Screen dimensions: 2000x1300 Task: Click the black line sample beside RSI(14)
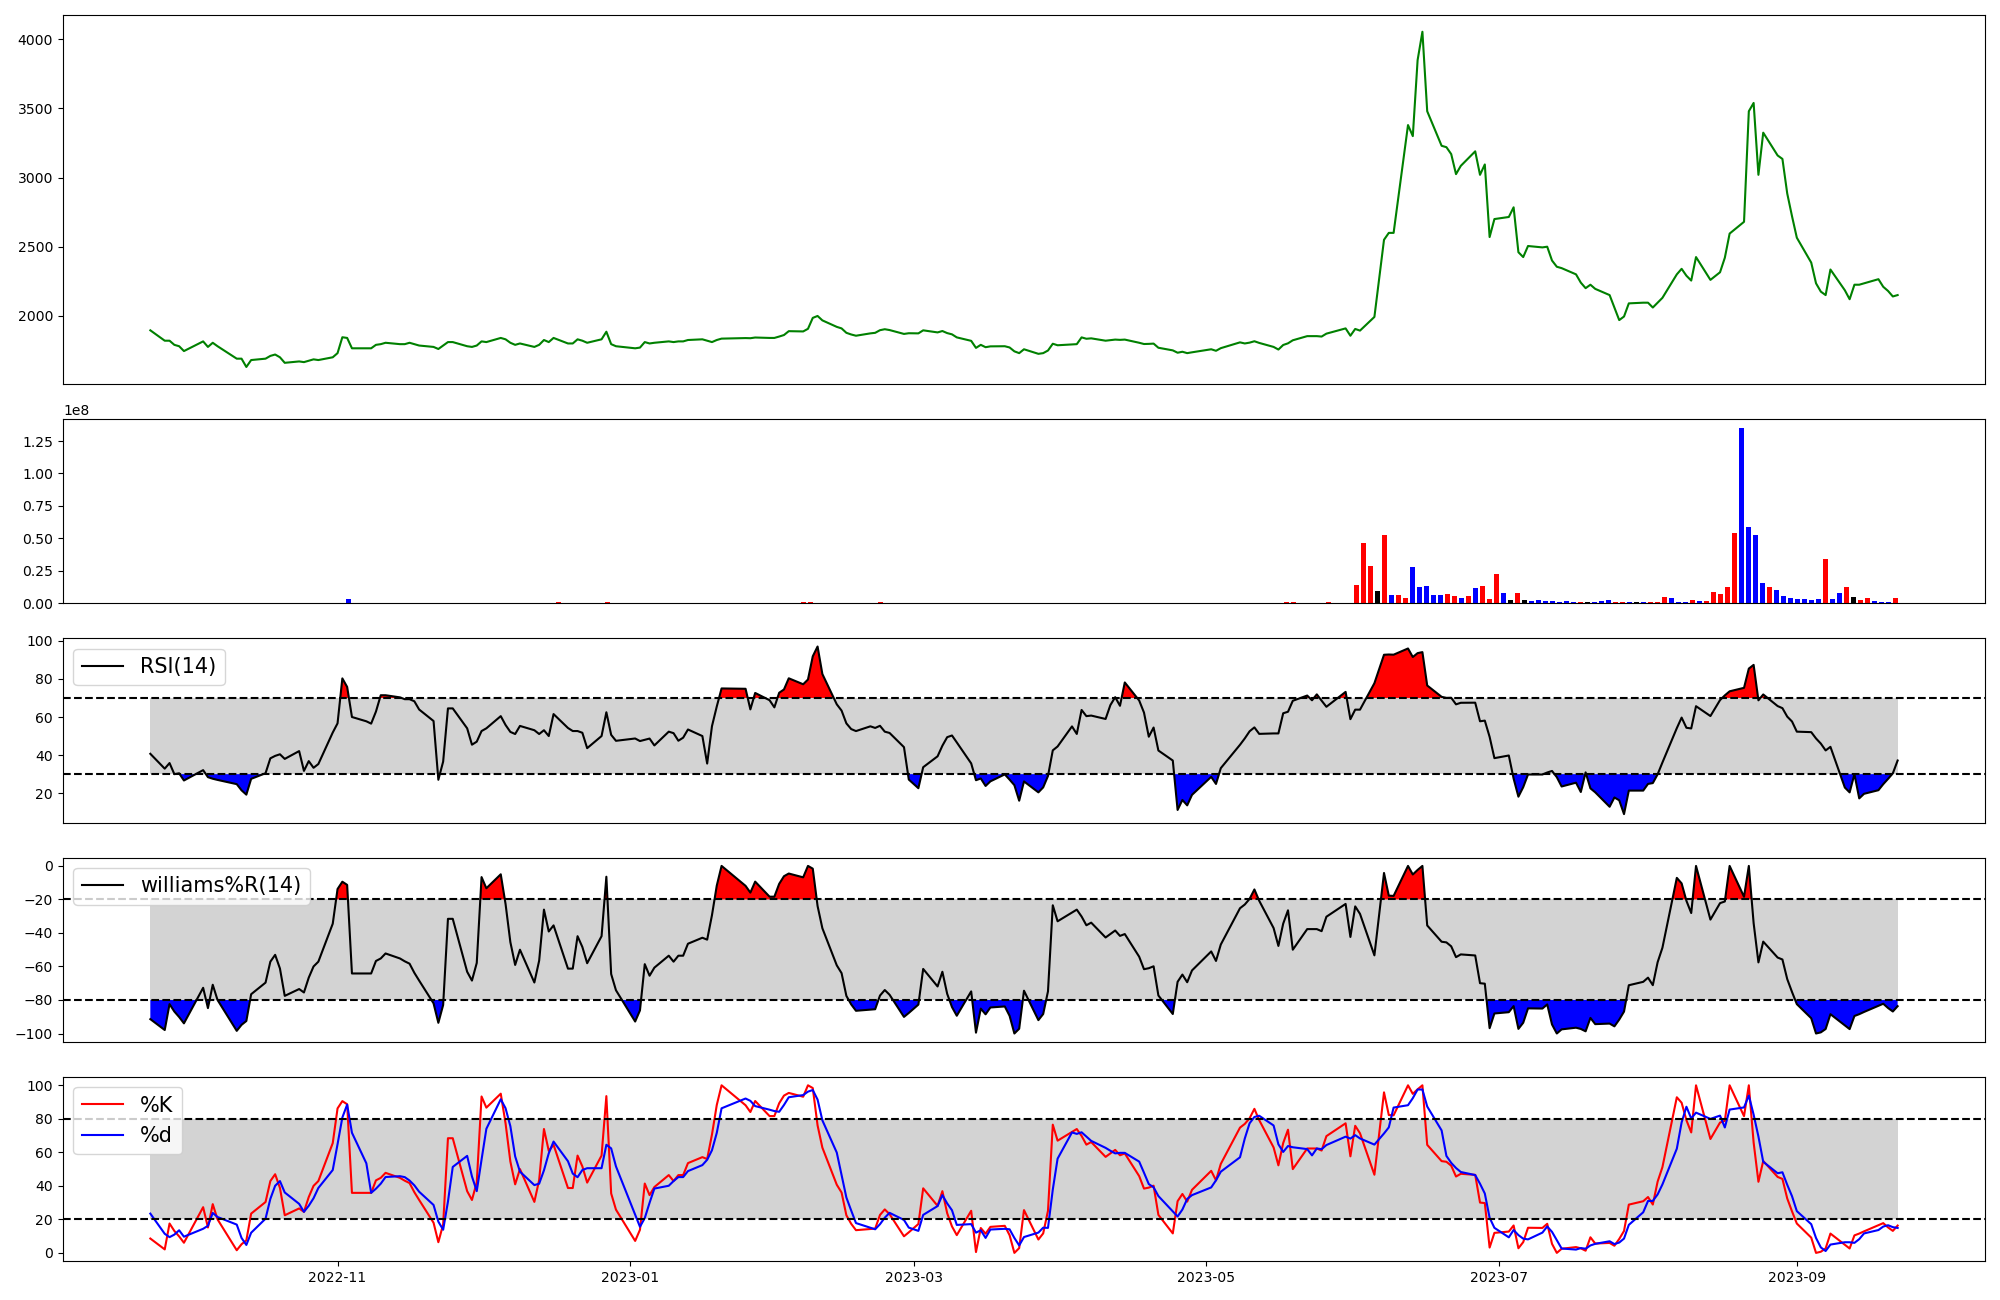point(102,666)
